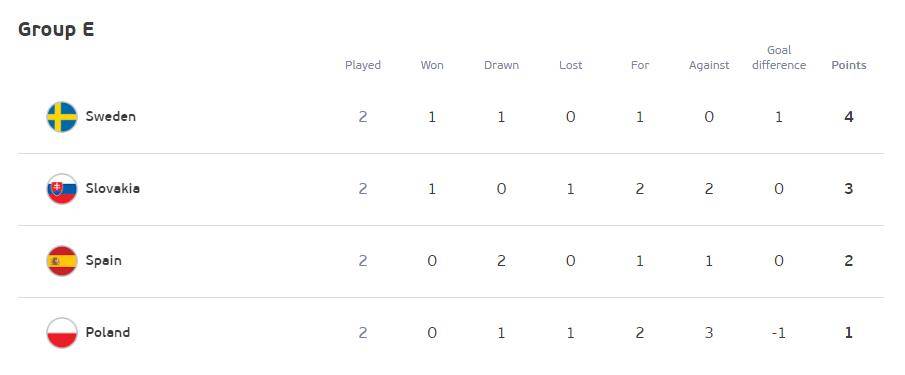Viewport: 905px width, 375px height.
Task: Click Poland's goal difference of -1
Action: [x=779, y=333]
